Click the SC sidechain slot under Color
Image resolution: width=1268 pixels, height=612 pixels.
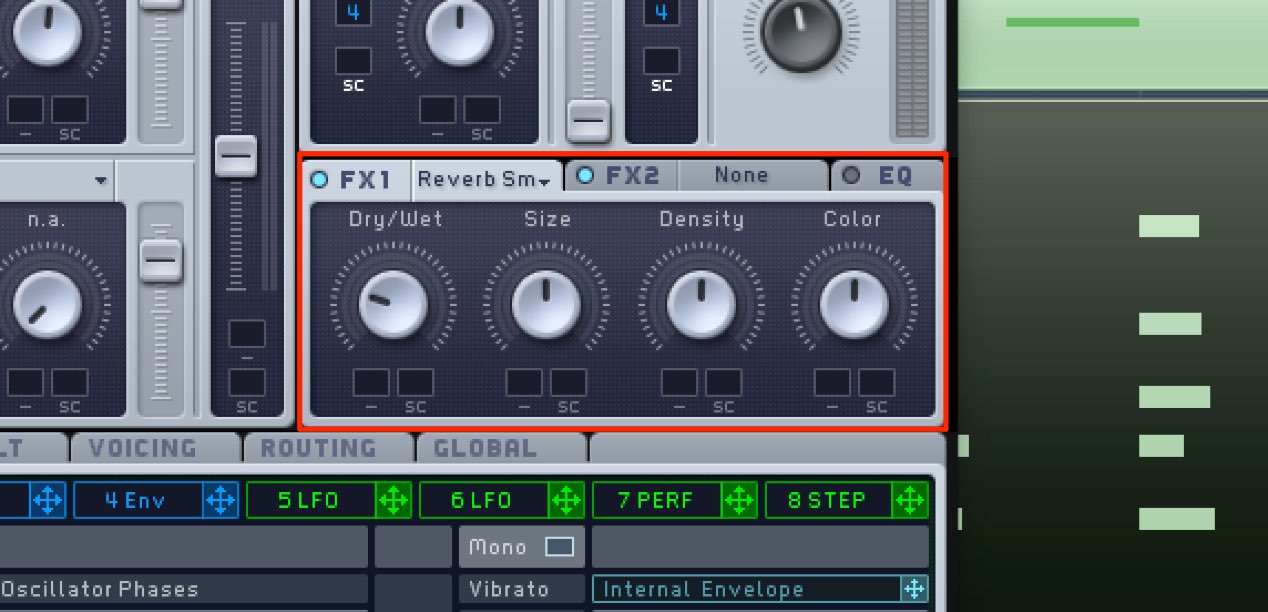pos(877,382)
